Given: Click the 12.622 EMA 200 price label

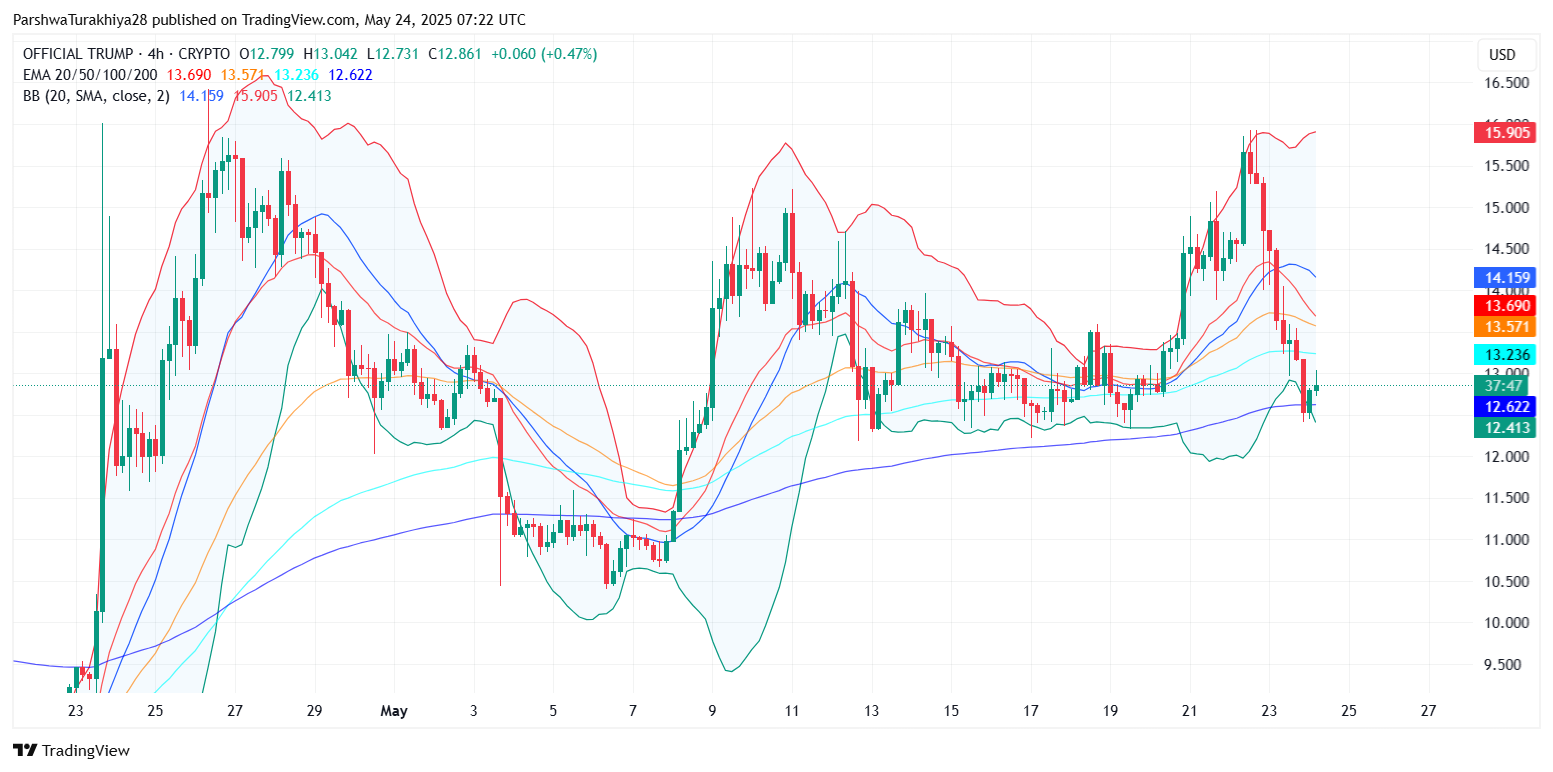Looking at the screenshot, I should (1503, 406).
